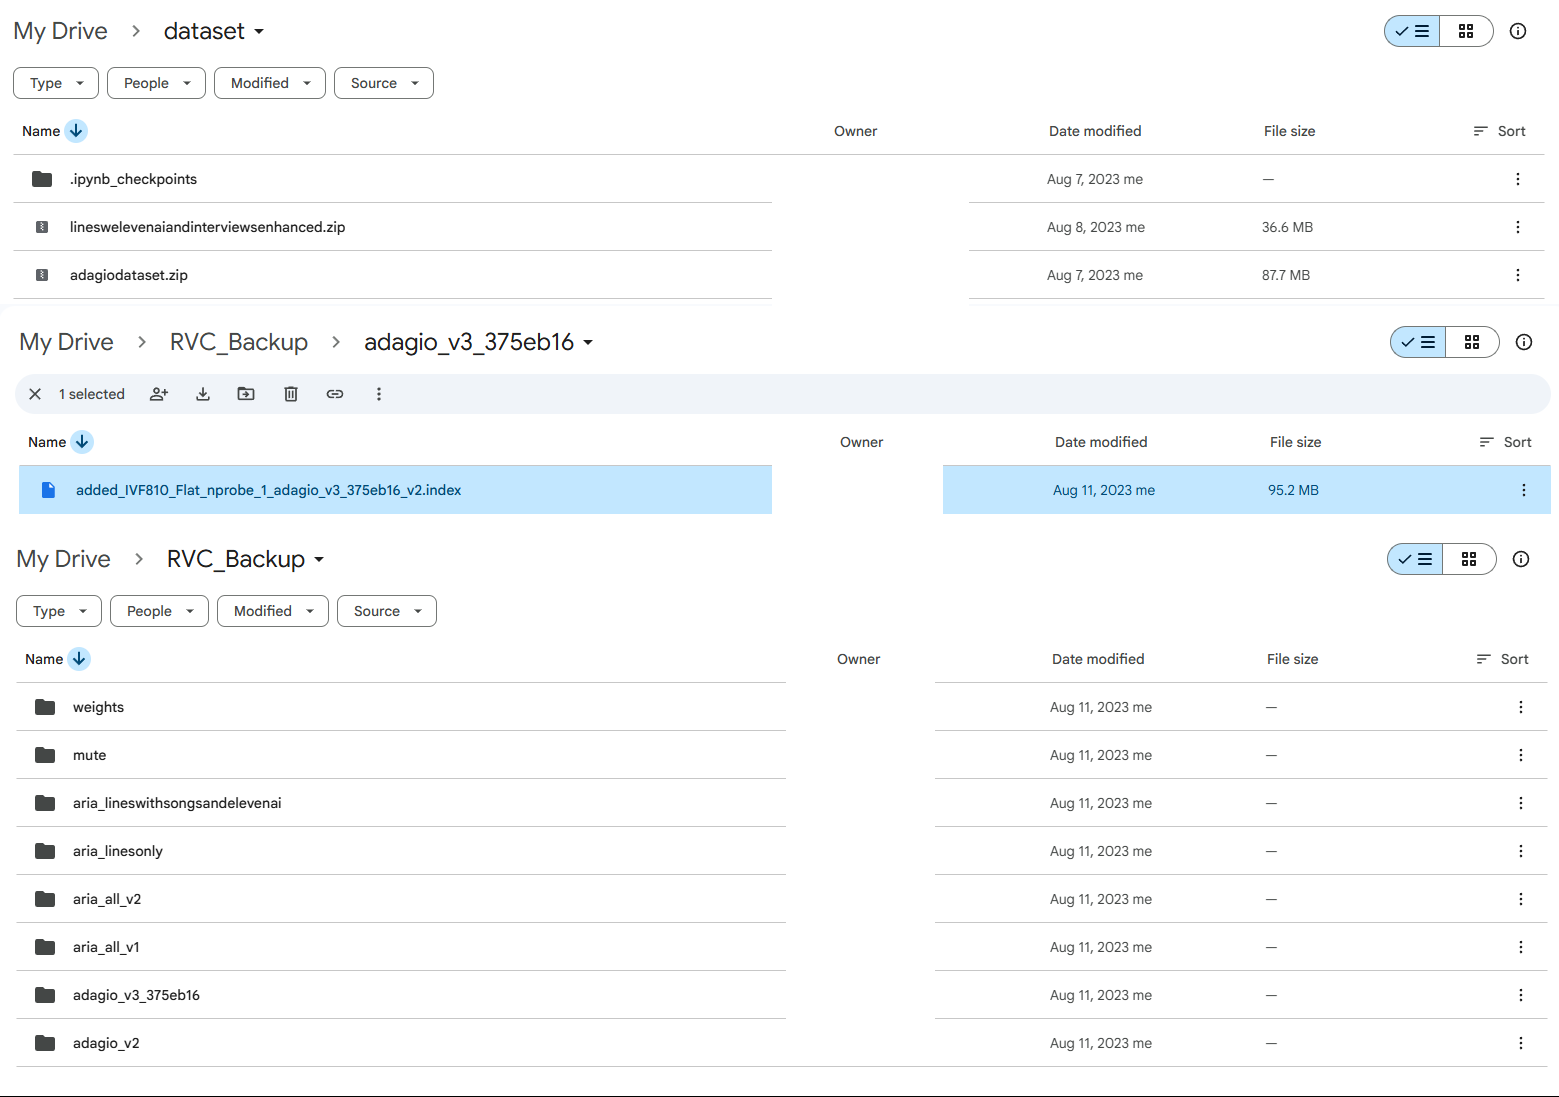Select the weights folder
The height and width of the screenshot is (1097, 1559).
point(781,707)
